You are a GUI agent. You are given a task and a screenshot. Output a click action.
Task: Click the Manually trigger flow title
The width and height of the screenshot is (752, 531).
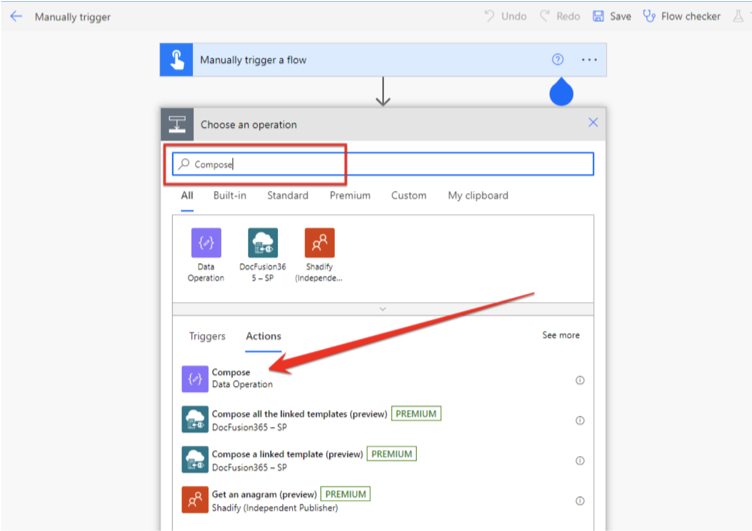72,17
